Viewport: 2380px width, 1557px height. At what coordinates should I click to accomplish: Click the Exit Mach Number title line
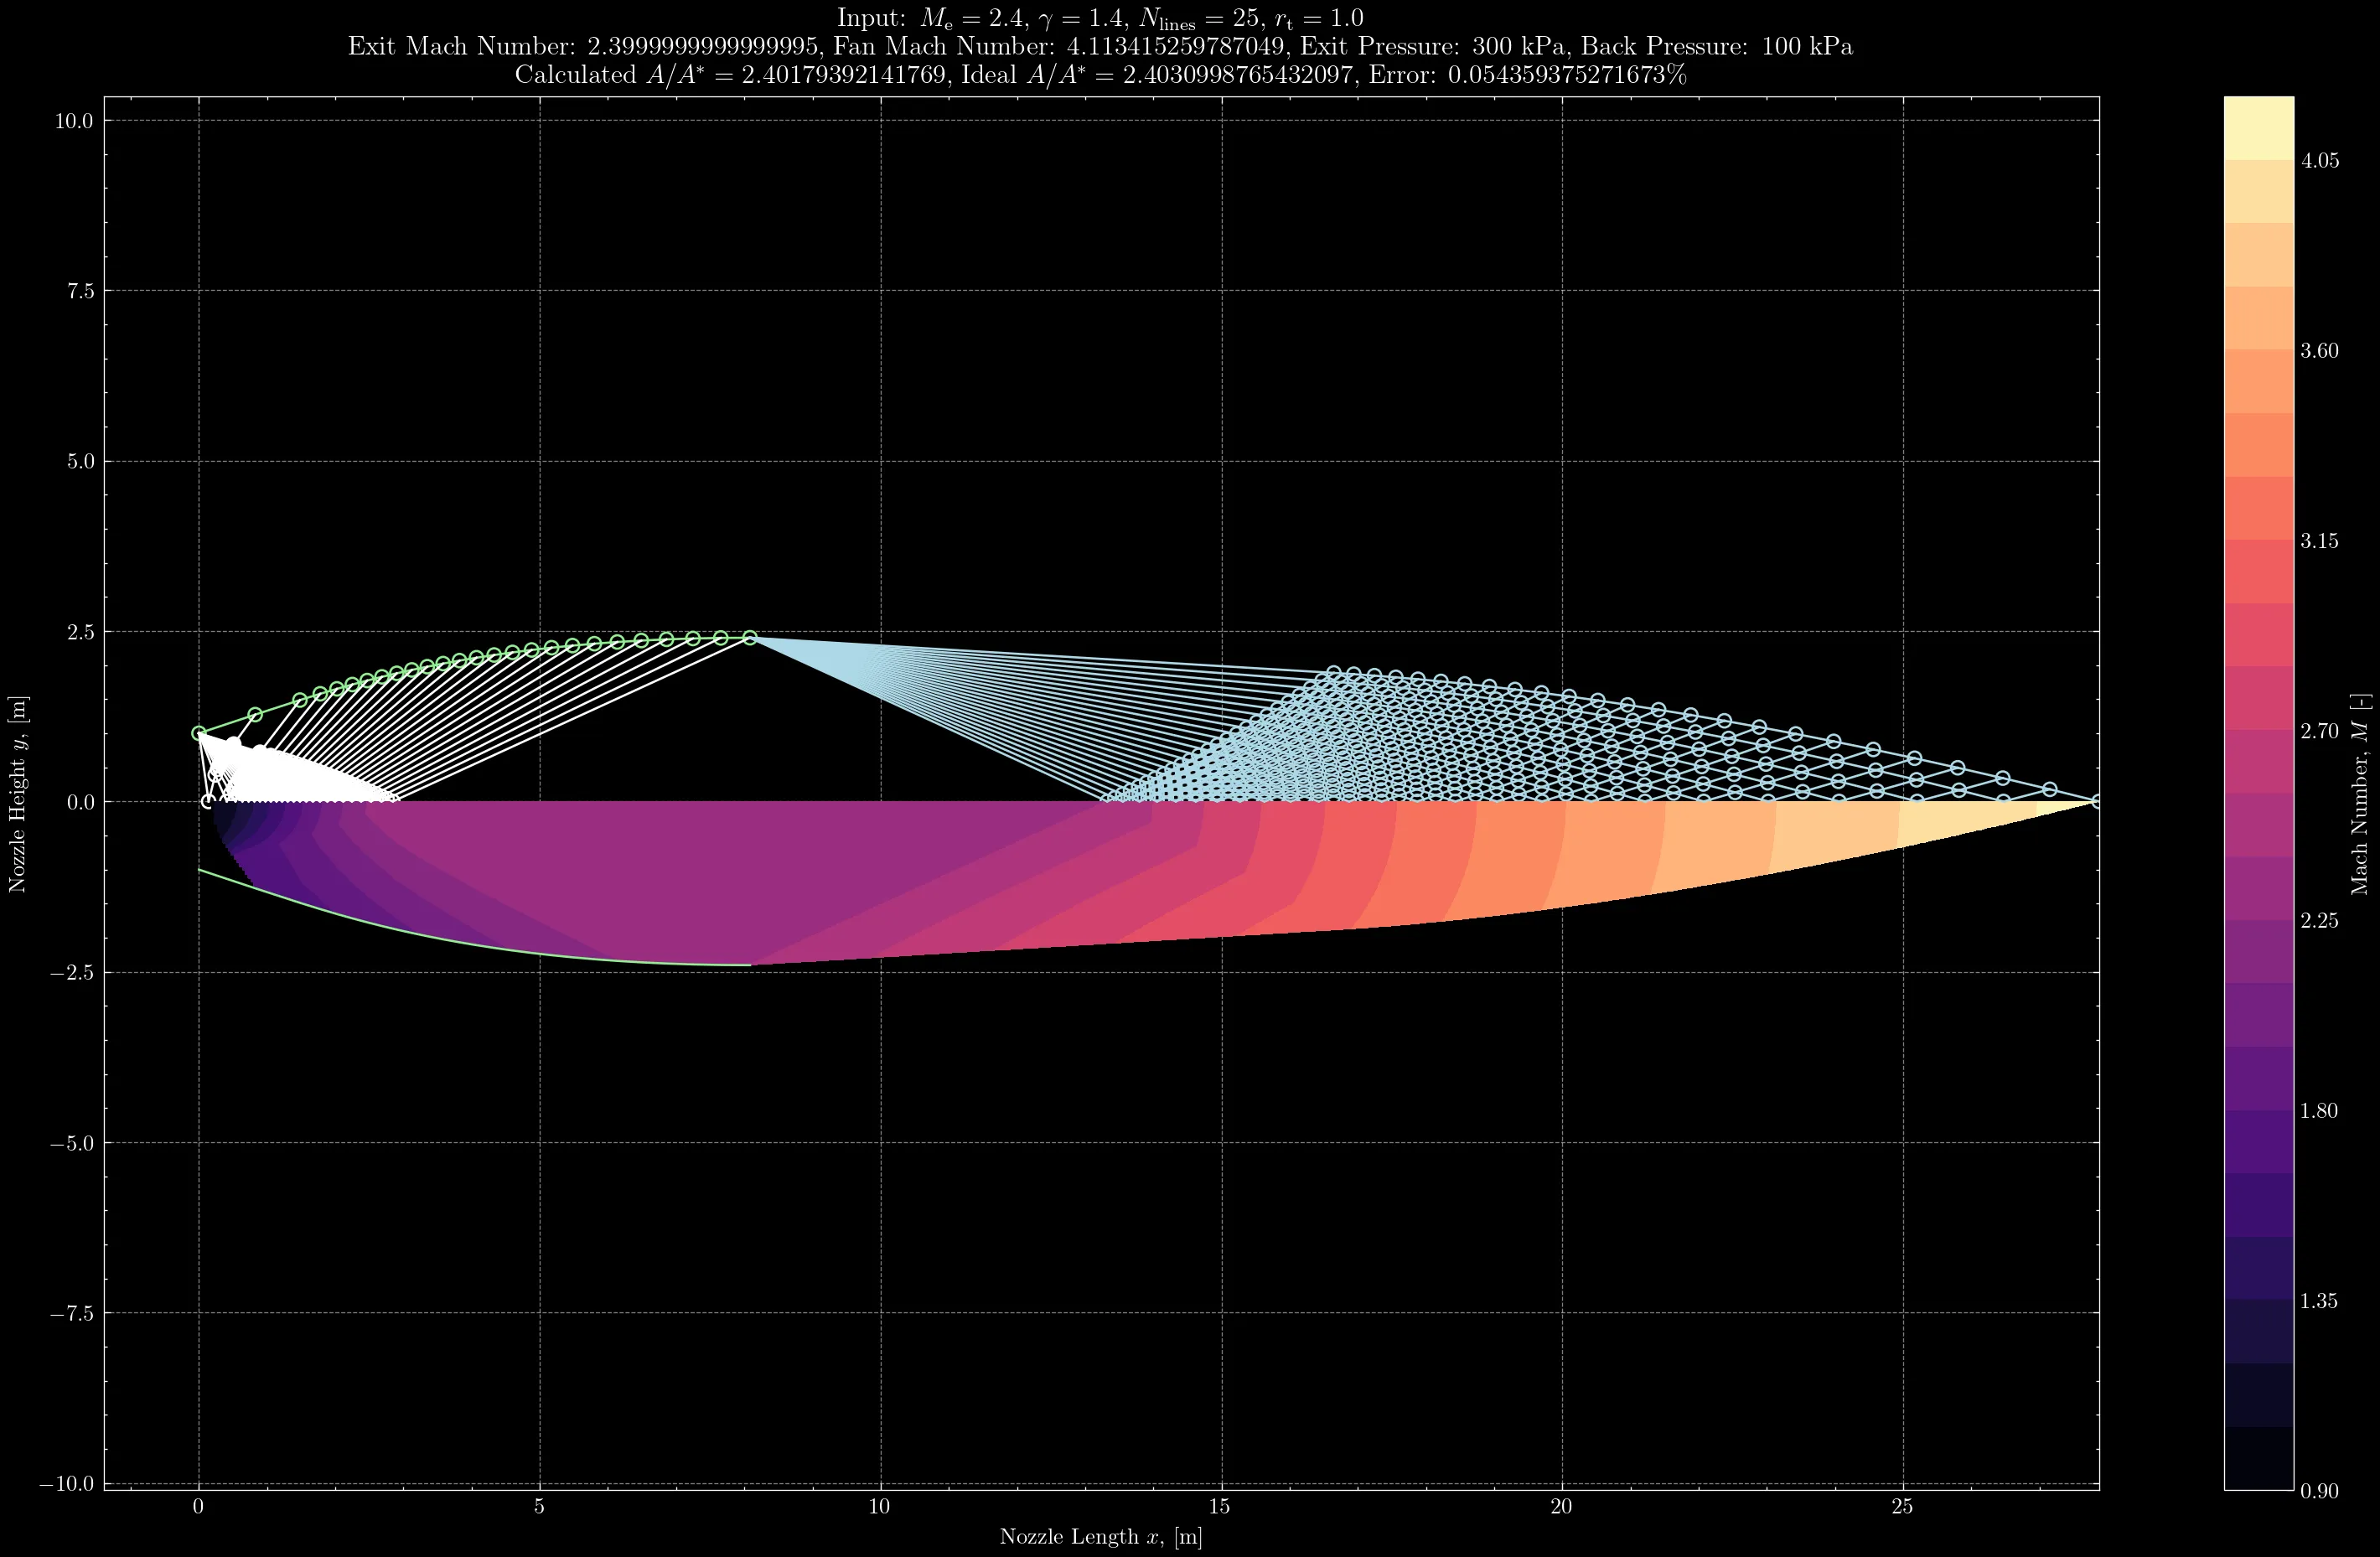click(x=1100, y=46)
